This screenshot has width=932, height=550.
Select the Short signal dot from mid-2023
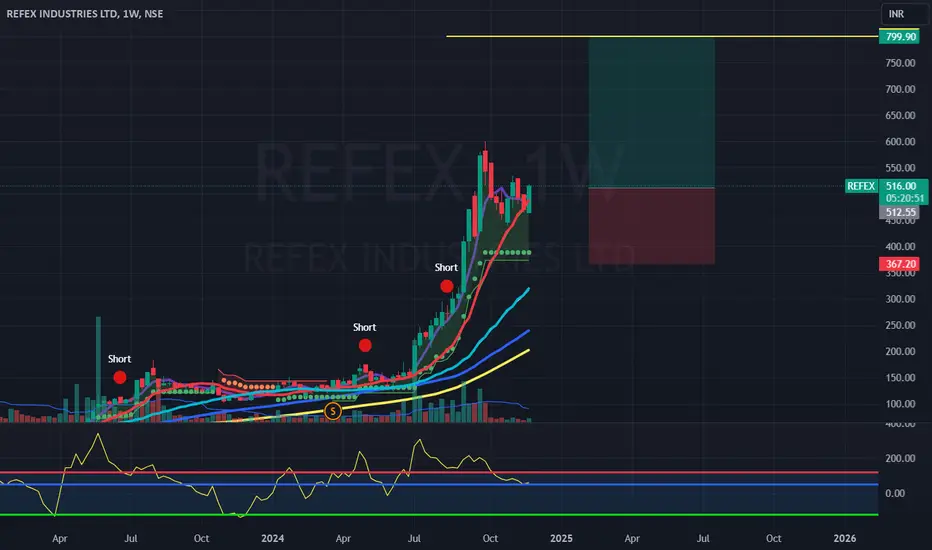coord(119,378)
